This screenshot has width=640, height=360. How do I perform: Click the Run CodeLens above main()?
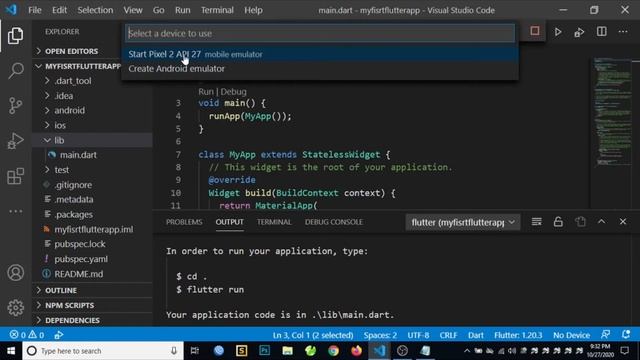click(206, 92)
